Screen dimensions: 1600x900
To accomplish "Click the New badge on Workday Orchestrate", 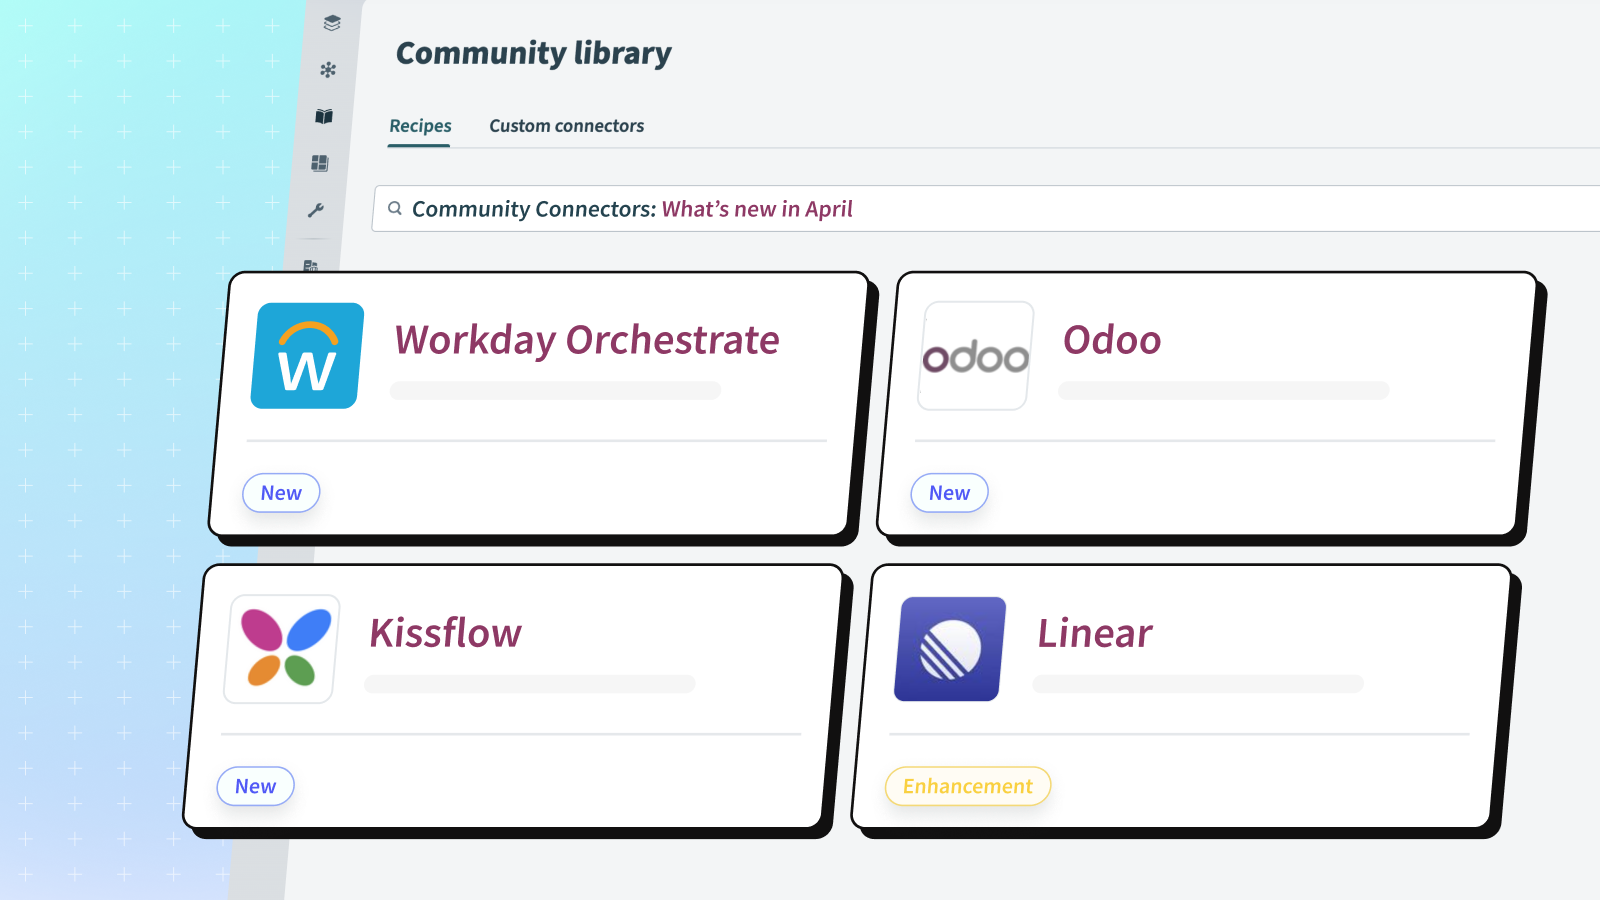I will pyautogui.click(x=281, y=493).
